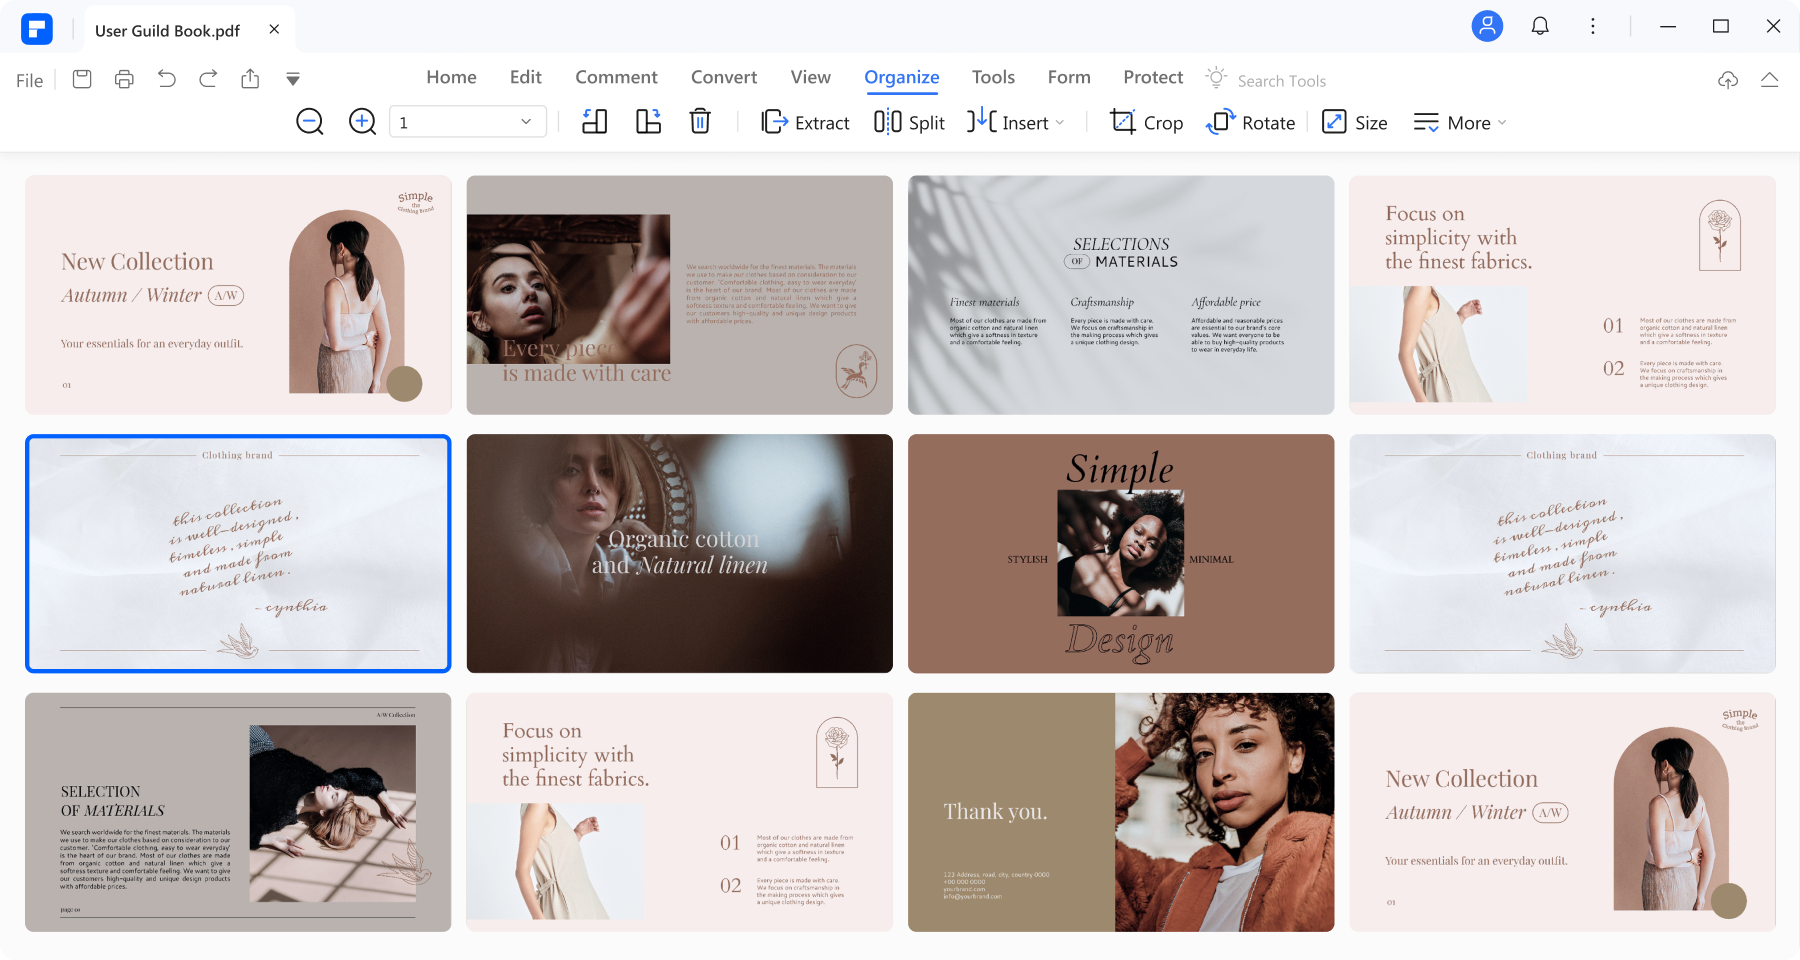Click the second page-insert icon before the trash
Image resolution: width=1800 pixels, height=960 pixels.
pos(649,122)
